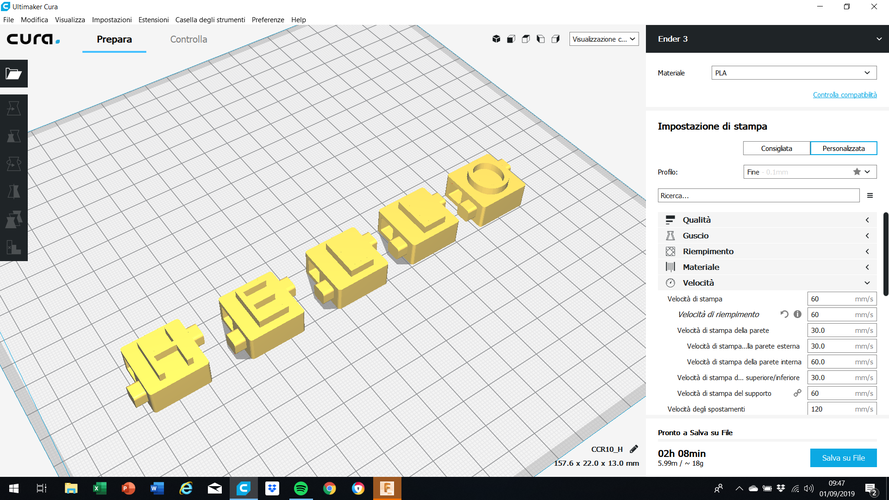The width and height of the screenshot is (889, 500).
Task: Select the Support Blocker tool
Action: point(14,247)
